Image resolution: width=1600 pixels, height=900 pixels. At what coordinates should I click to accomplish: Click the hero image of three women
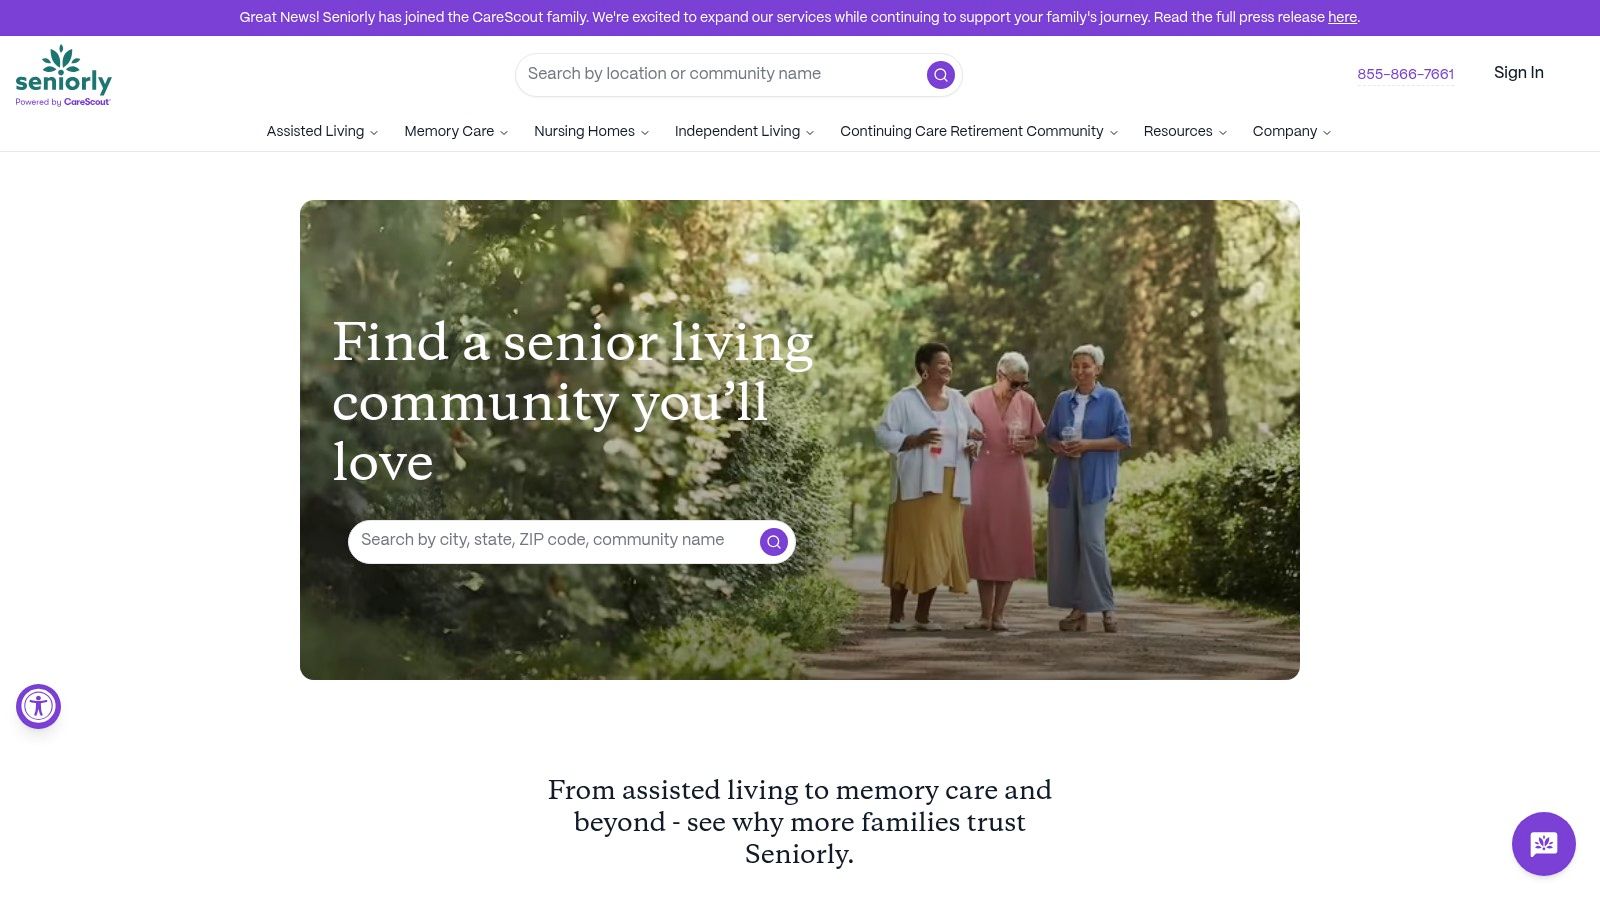(800, 440)
